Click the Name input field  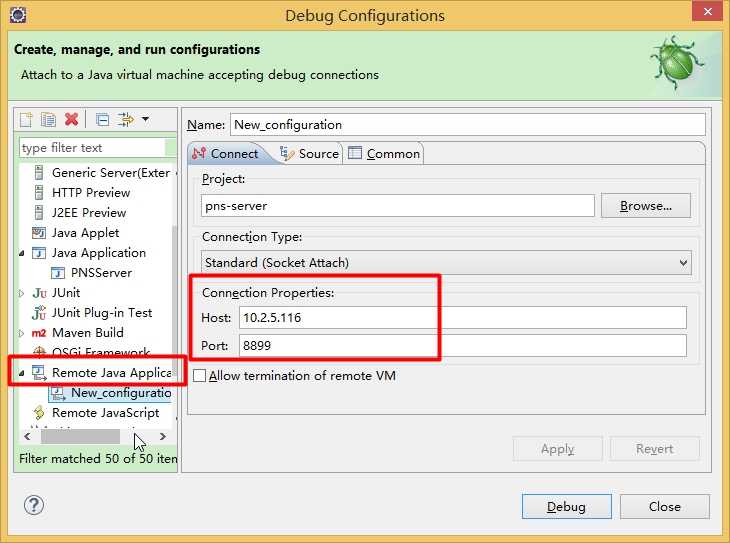pos(467,125)
